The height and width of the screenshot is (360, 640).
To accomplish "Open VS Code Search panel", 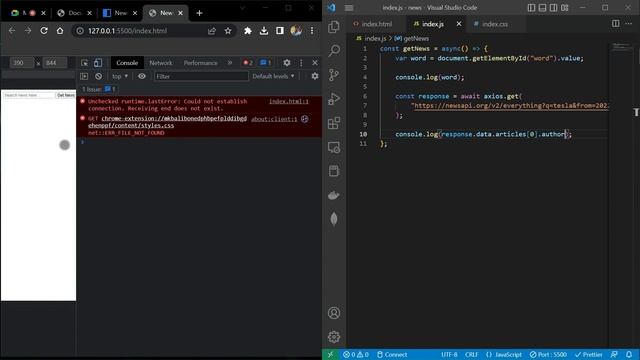I will pyautogui.click(x=334, y=51).
